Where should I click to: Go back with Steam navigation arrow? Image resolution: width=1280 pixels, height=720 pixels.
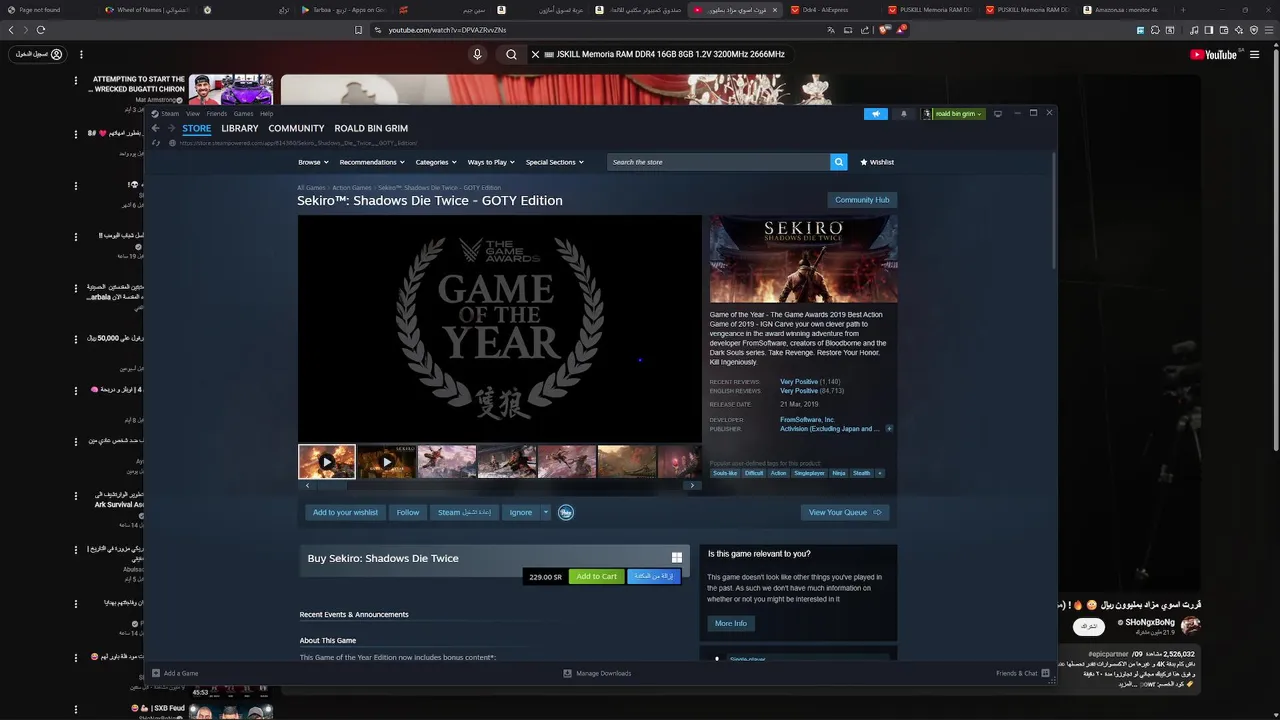156,128
